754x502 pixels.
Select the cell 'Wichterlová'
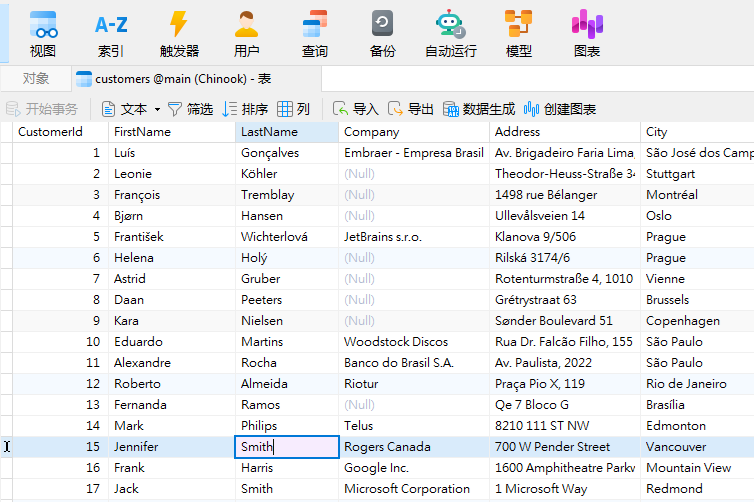coord(287,237)
